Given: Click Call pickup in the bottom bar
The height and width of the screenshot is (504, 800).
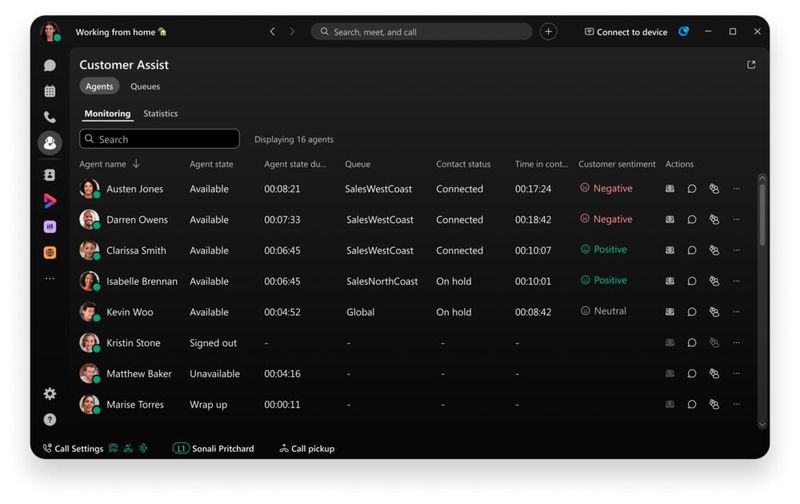Looking at the screenshot, I should coord(307,449).
